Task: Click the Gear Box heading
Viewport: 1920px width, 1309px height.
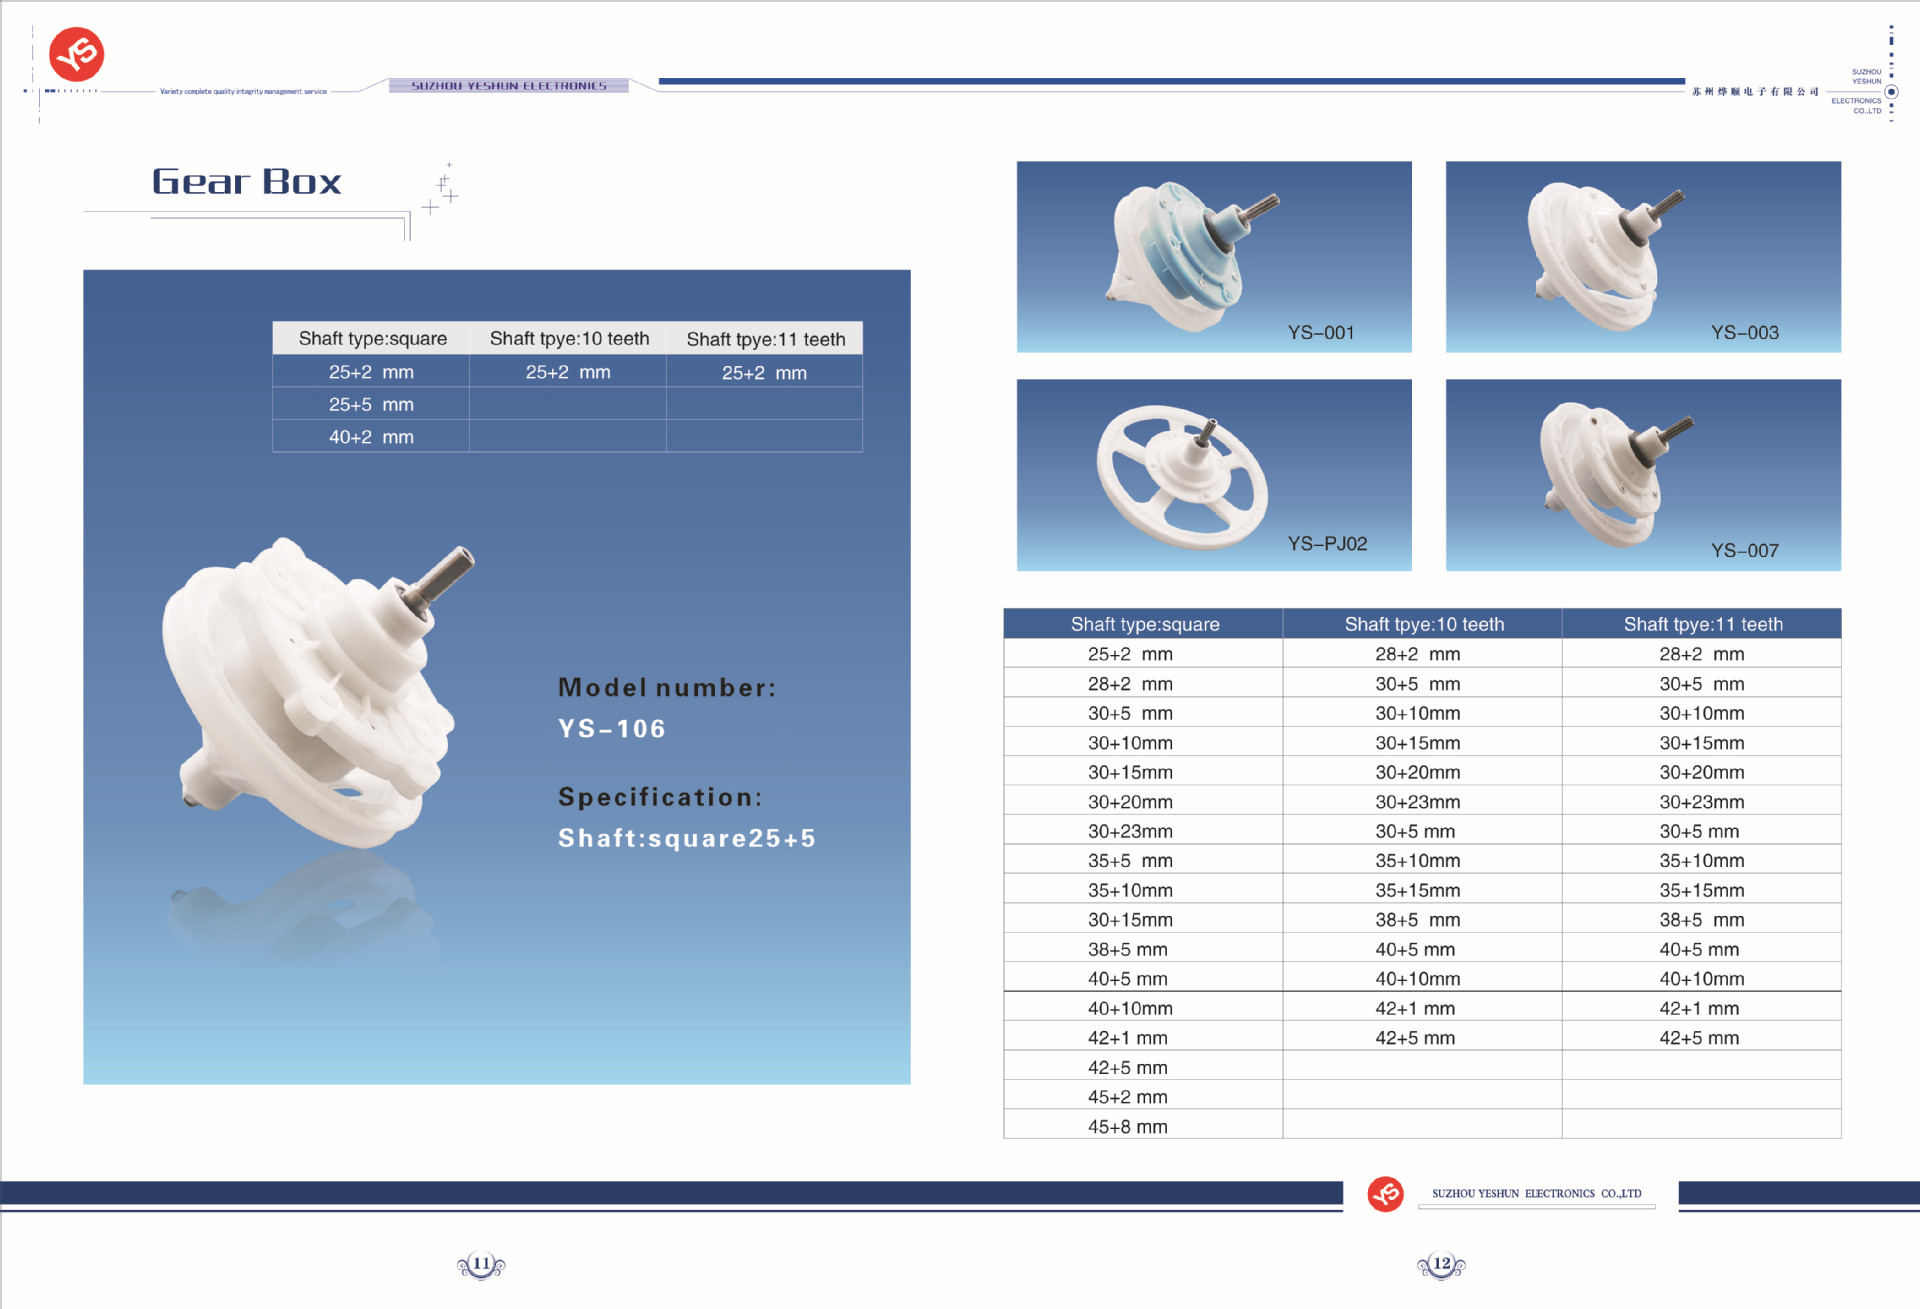Action: [x=246, y=182]
